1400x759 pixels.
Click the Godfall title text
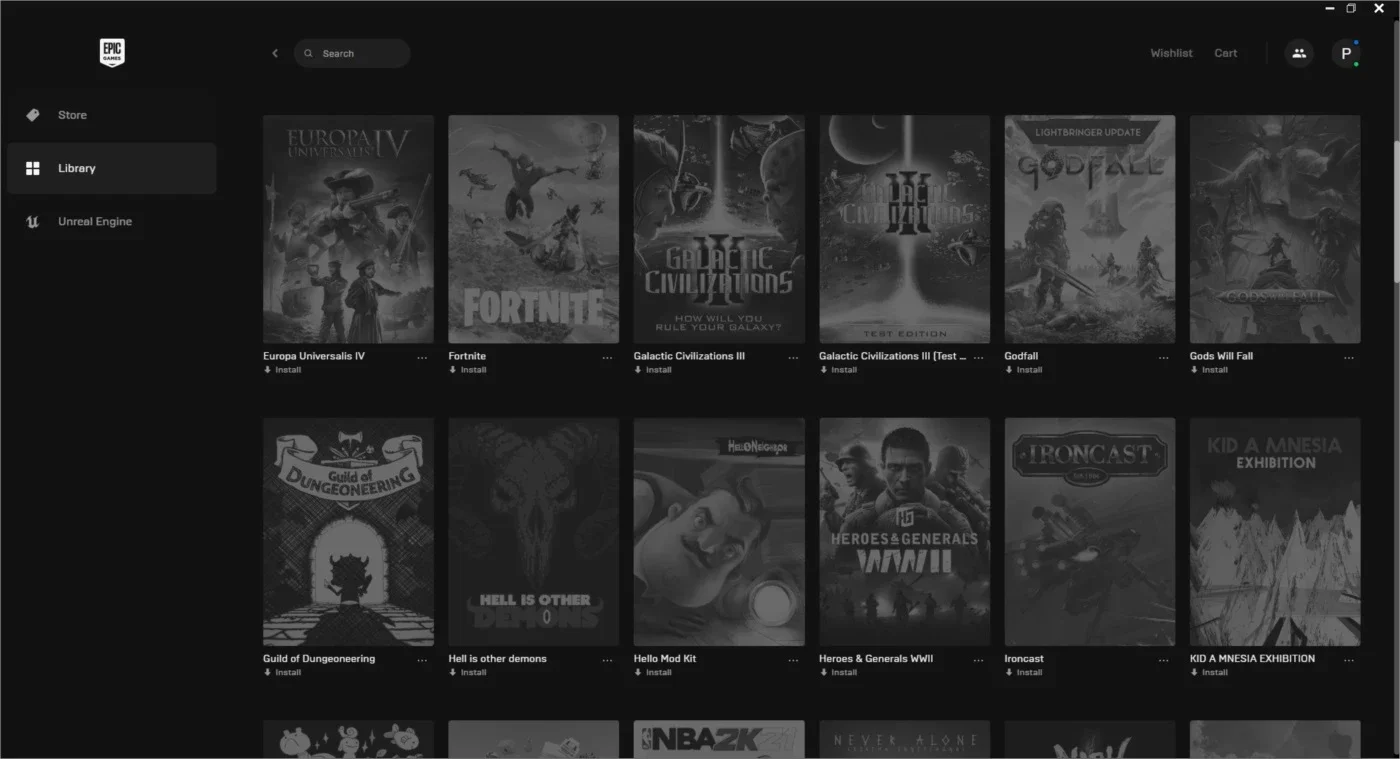[x=1023, y=356]
